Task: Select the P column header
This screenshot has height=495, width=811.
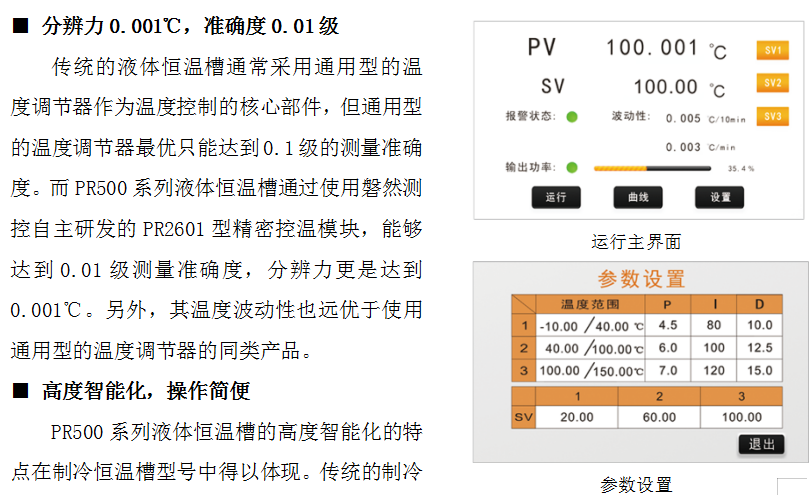Action: 667,304
